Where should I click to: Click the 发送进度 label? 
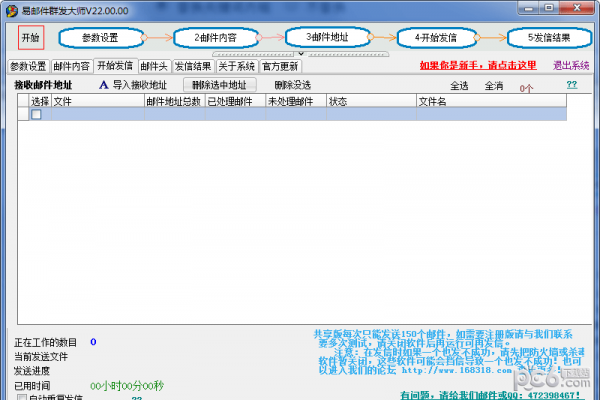[32, 371]
